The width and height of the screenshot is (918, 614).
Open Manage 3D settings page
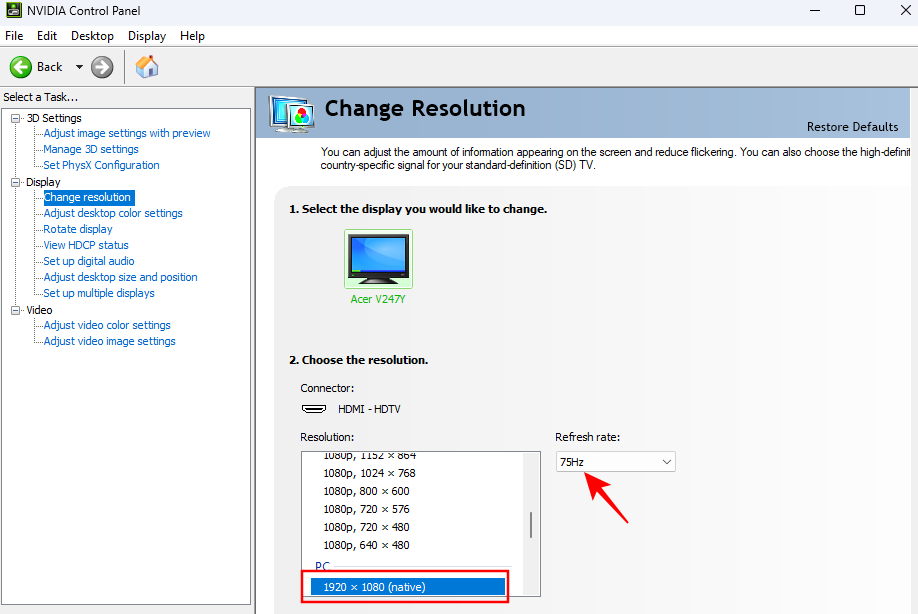[91, 149]
